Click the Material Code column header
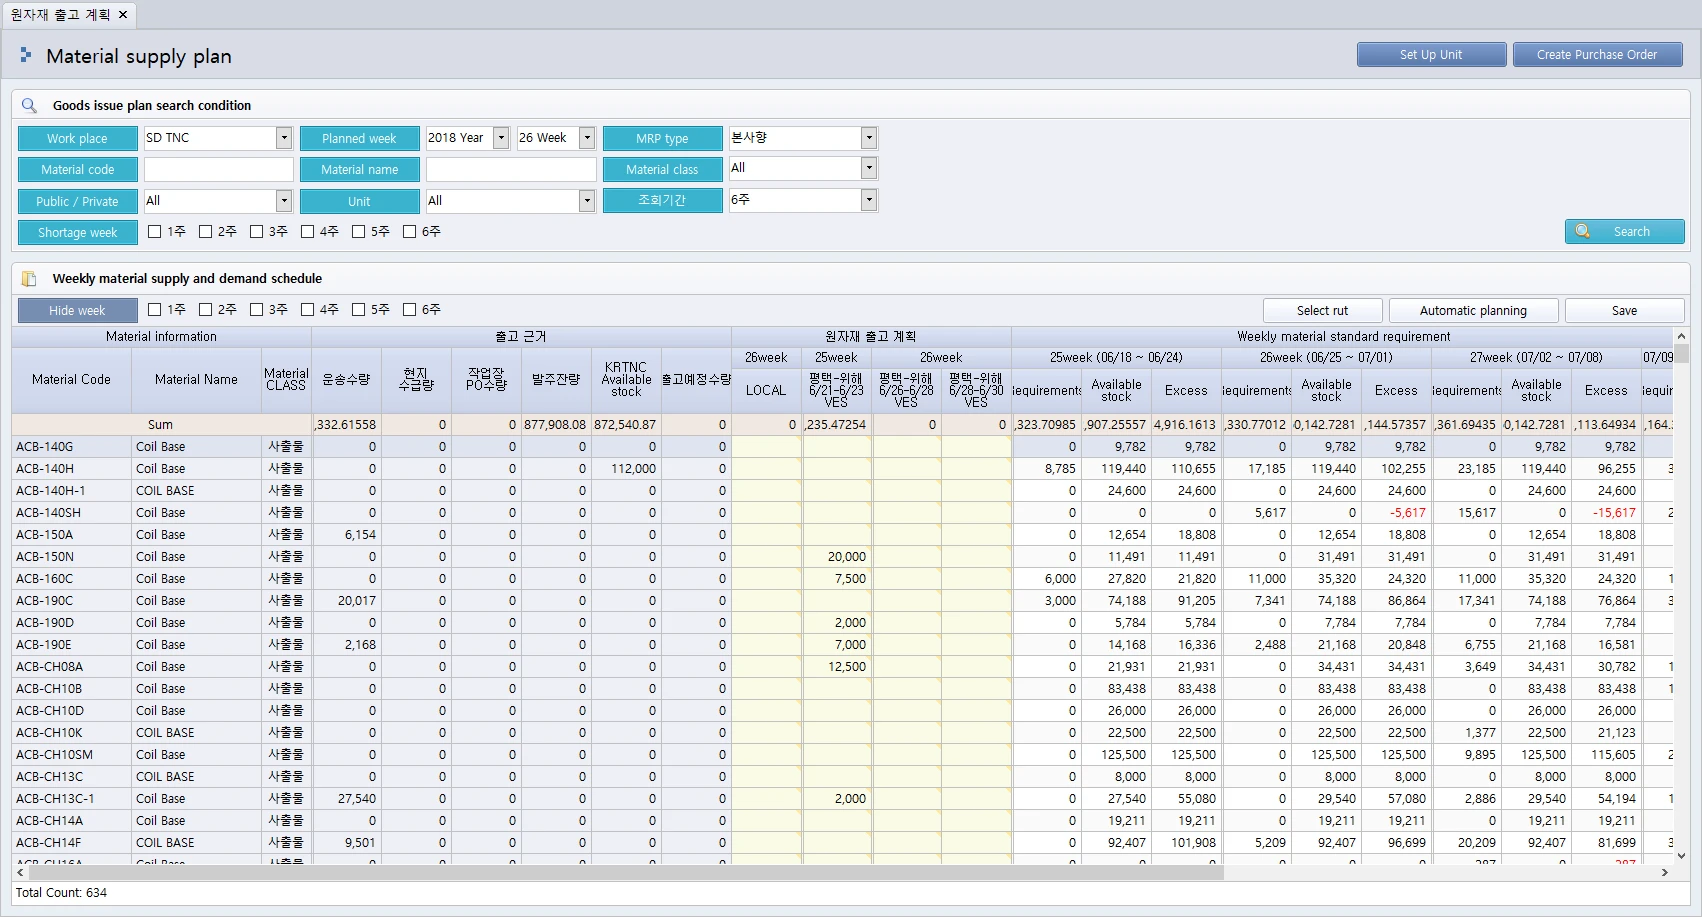This screenshot has width=1702, height=917. point(71,380)
